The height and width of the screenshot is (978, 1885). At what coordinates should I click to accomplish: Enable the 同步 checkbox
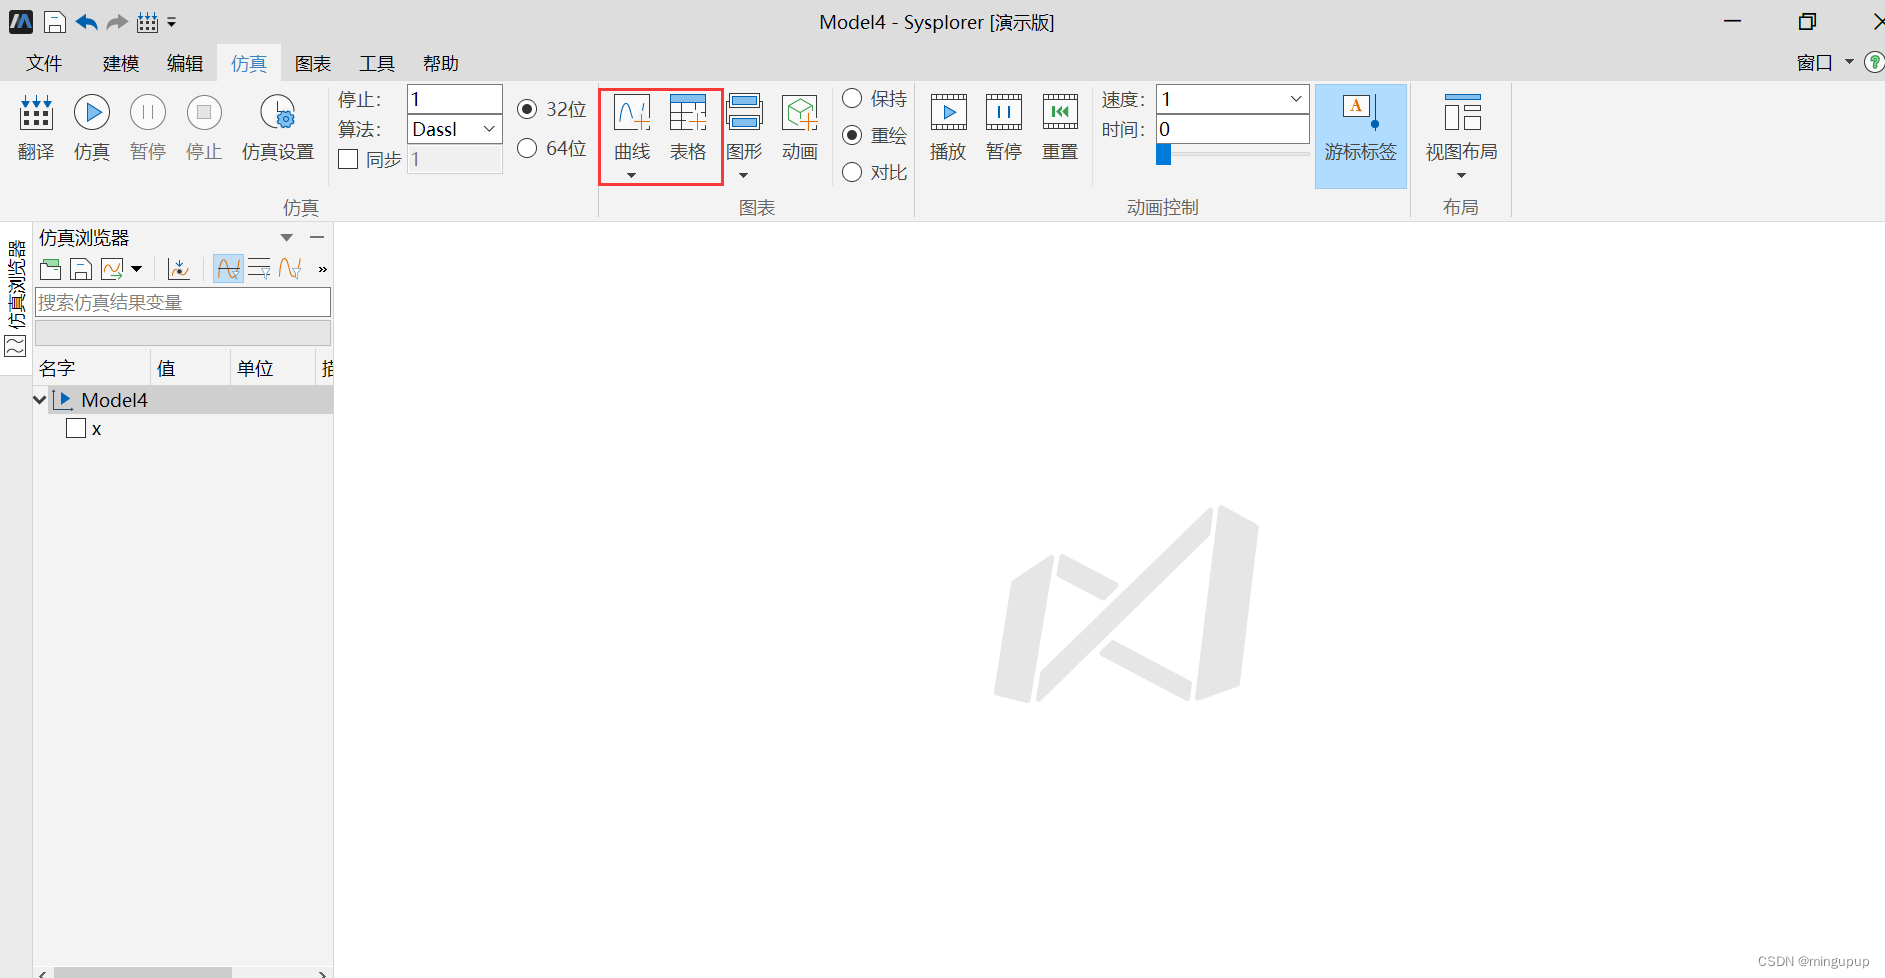[347, 158]
